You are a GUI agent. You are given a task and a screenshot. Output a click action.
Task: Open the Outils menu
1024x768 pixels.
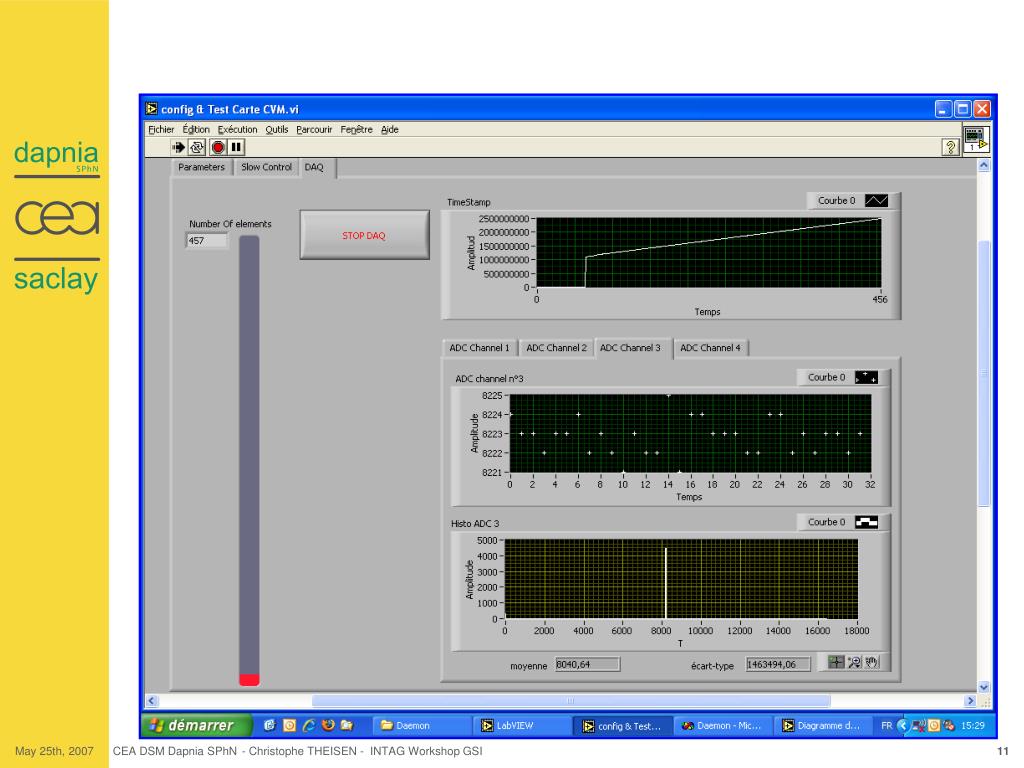(x=277, y=129)
